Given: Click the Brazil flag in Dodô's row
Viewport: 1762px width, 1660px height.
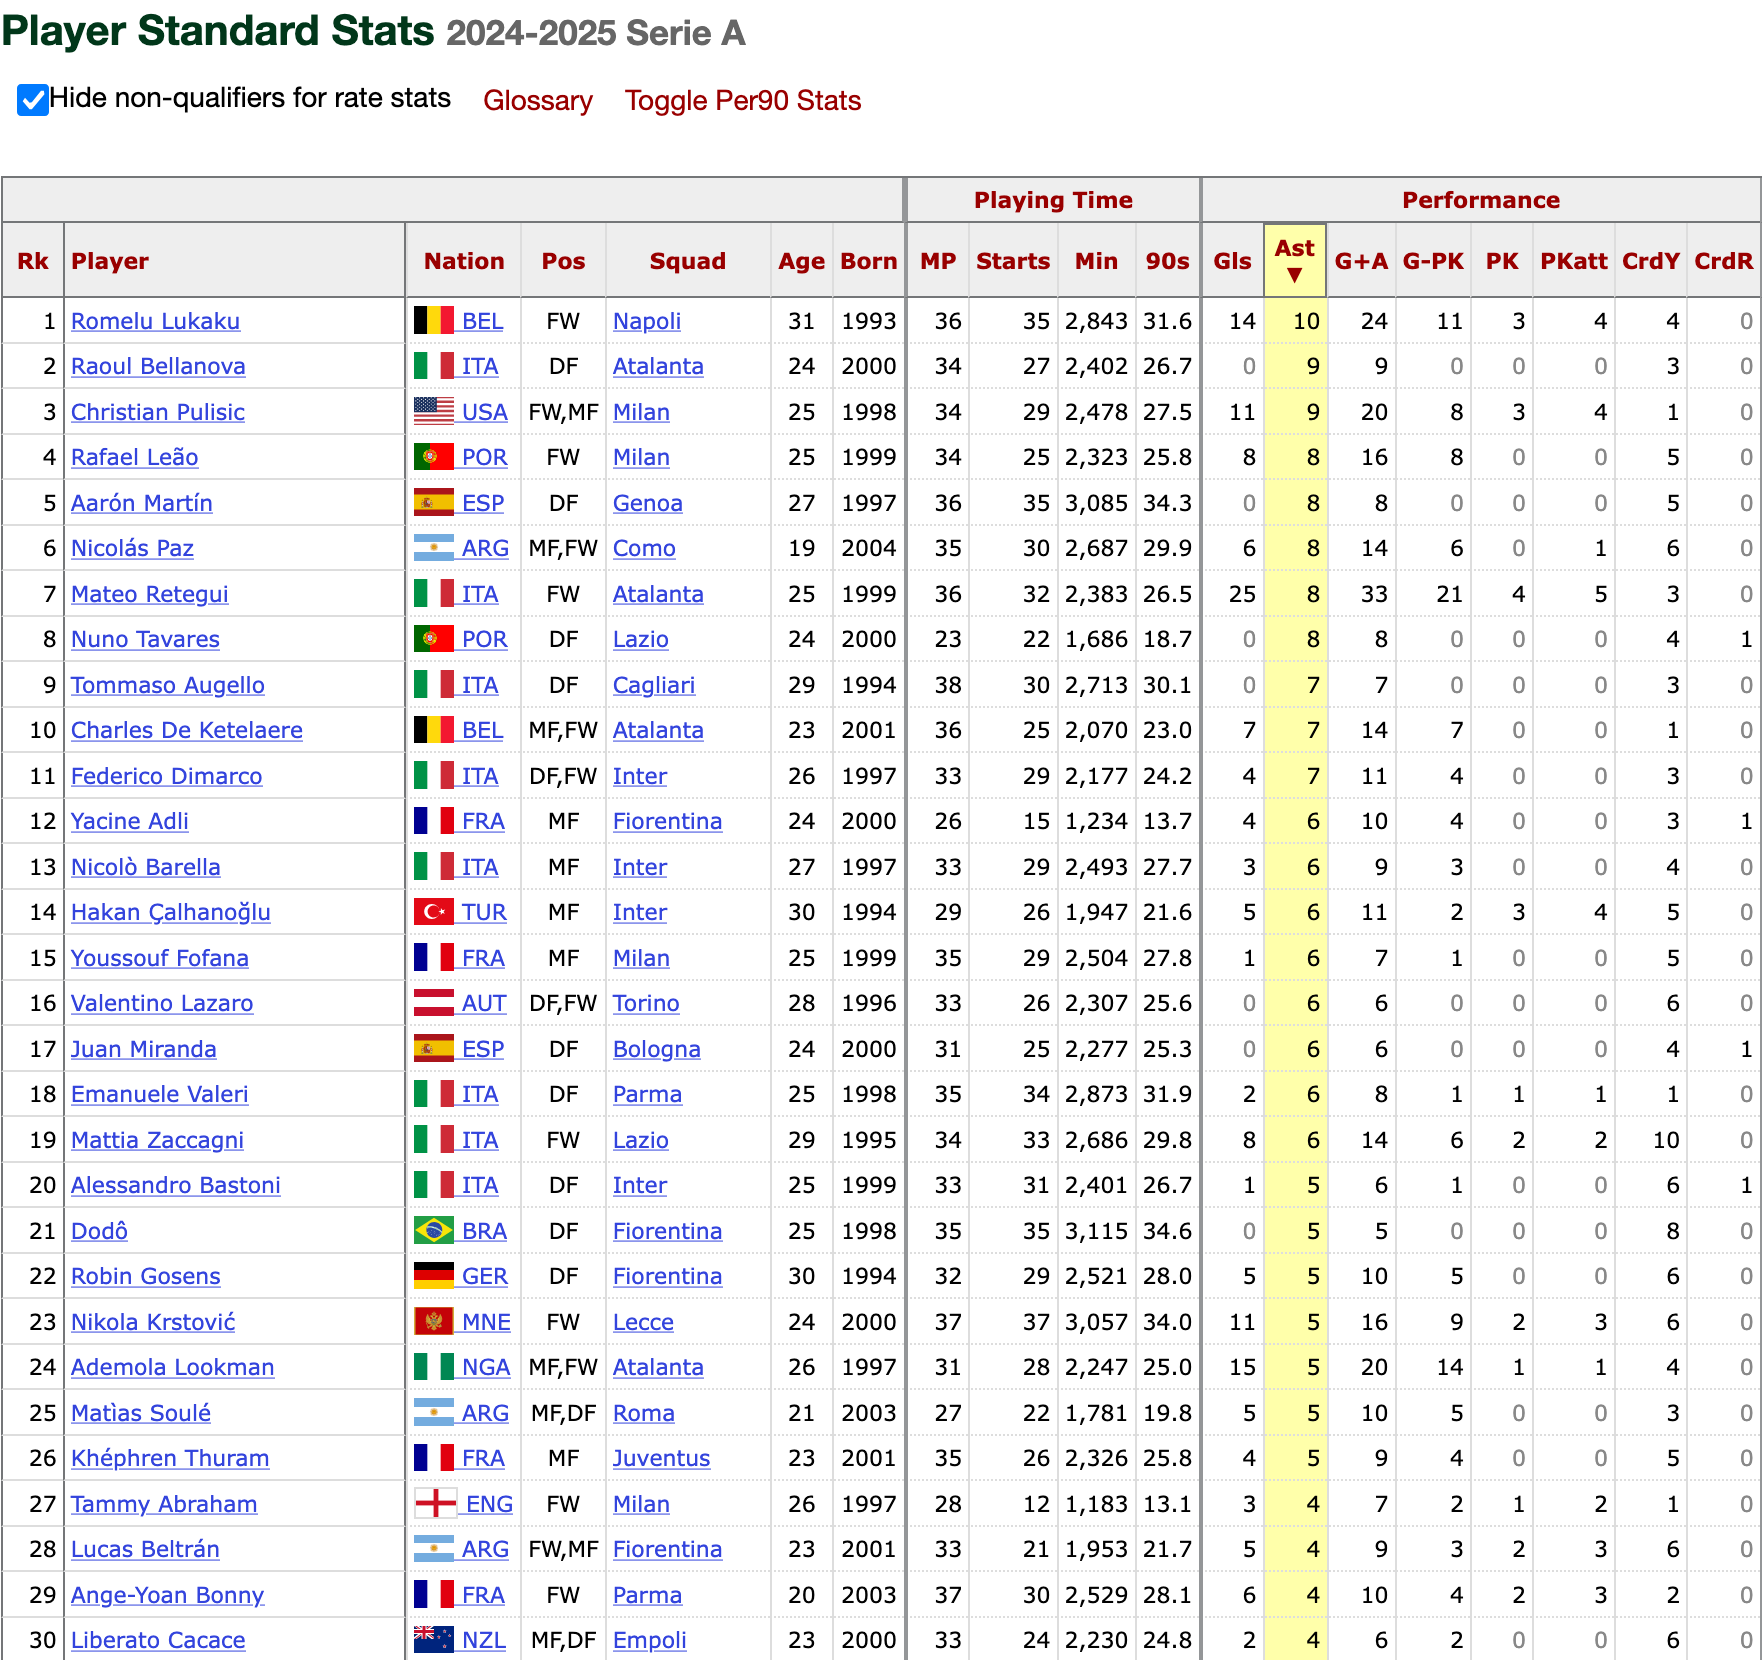Looking at the screenshot, I should [434, 1231].
